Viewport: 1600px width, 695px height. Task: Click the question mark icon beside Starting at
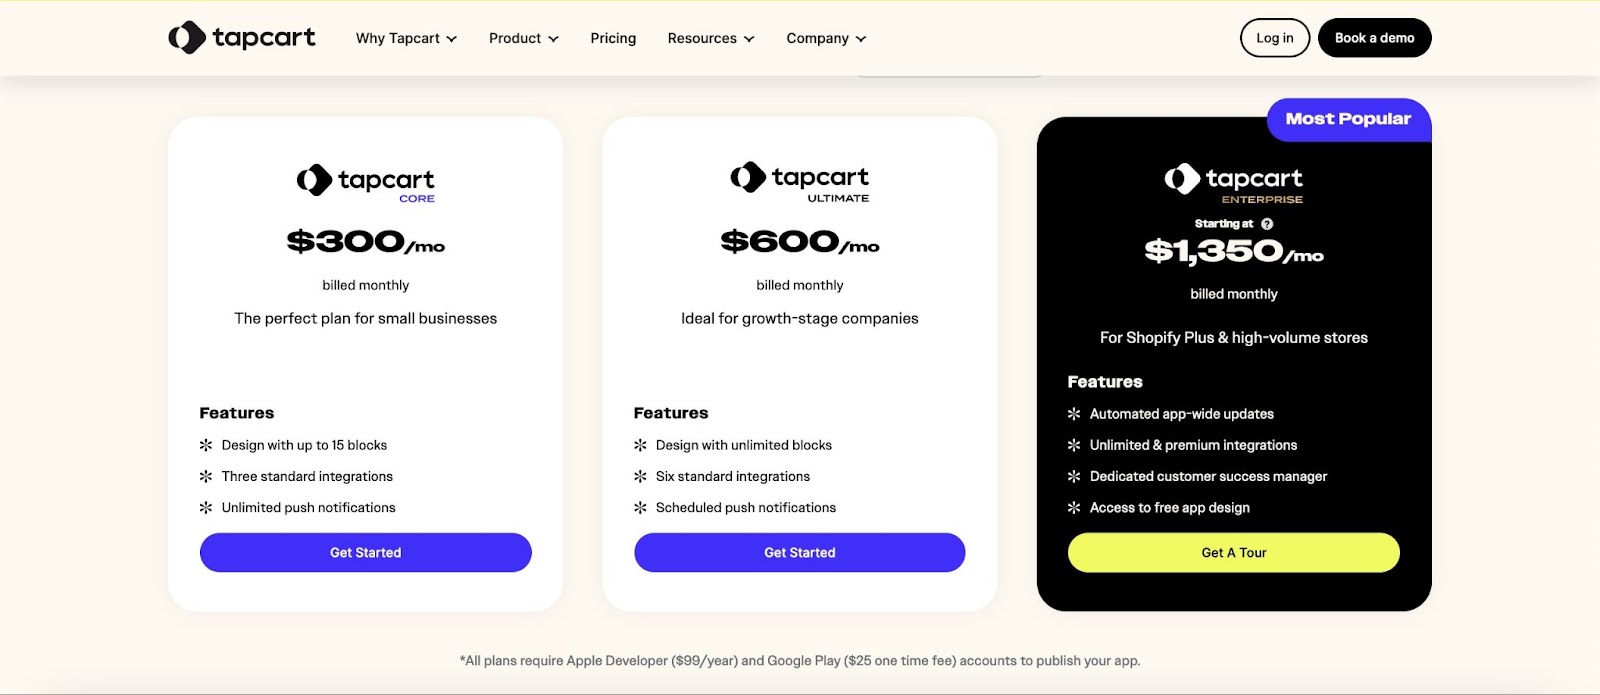pyautogui.click(x=1267, y=224)
